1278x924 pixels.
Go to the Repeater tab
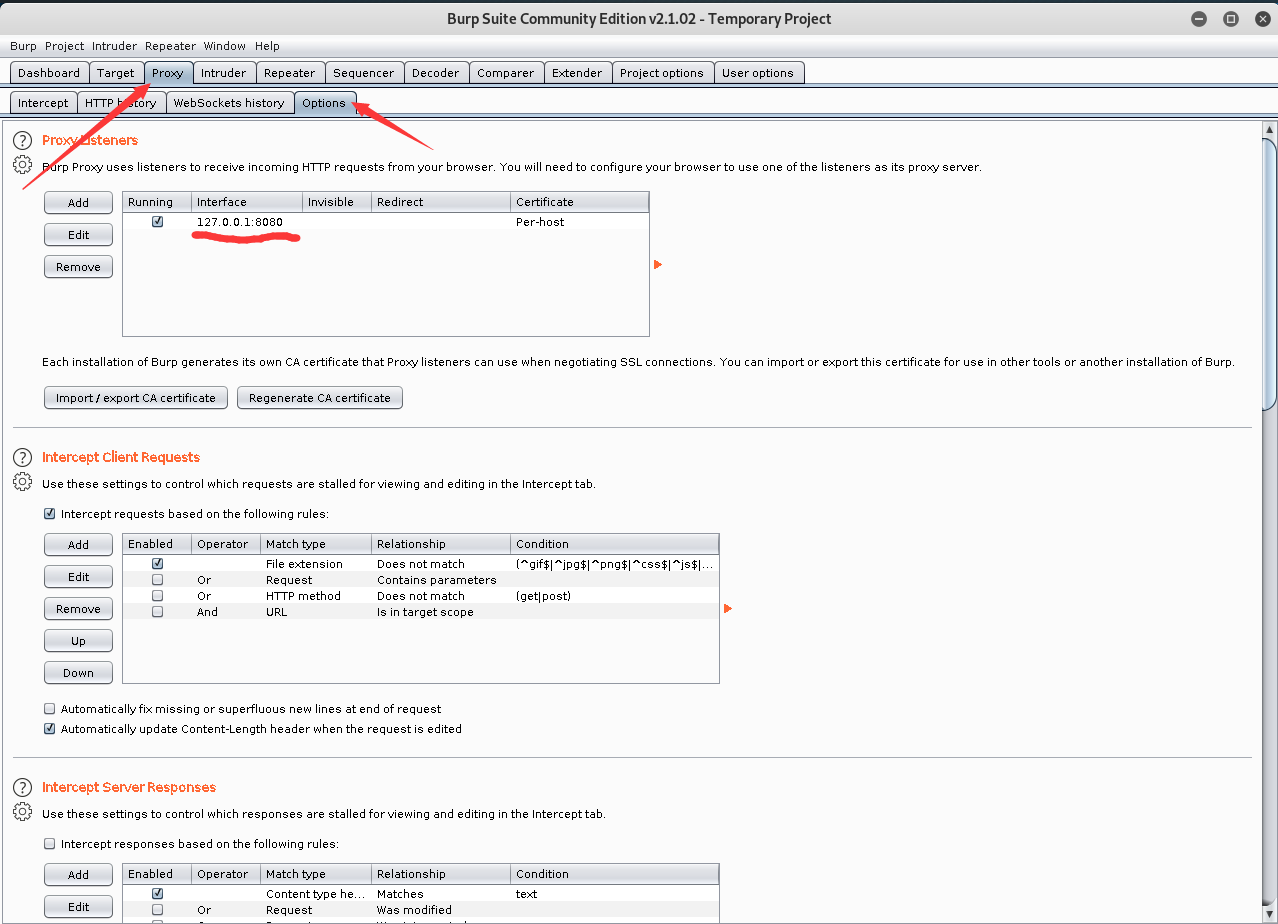[290, 73]
